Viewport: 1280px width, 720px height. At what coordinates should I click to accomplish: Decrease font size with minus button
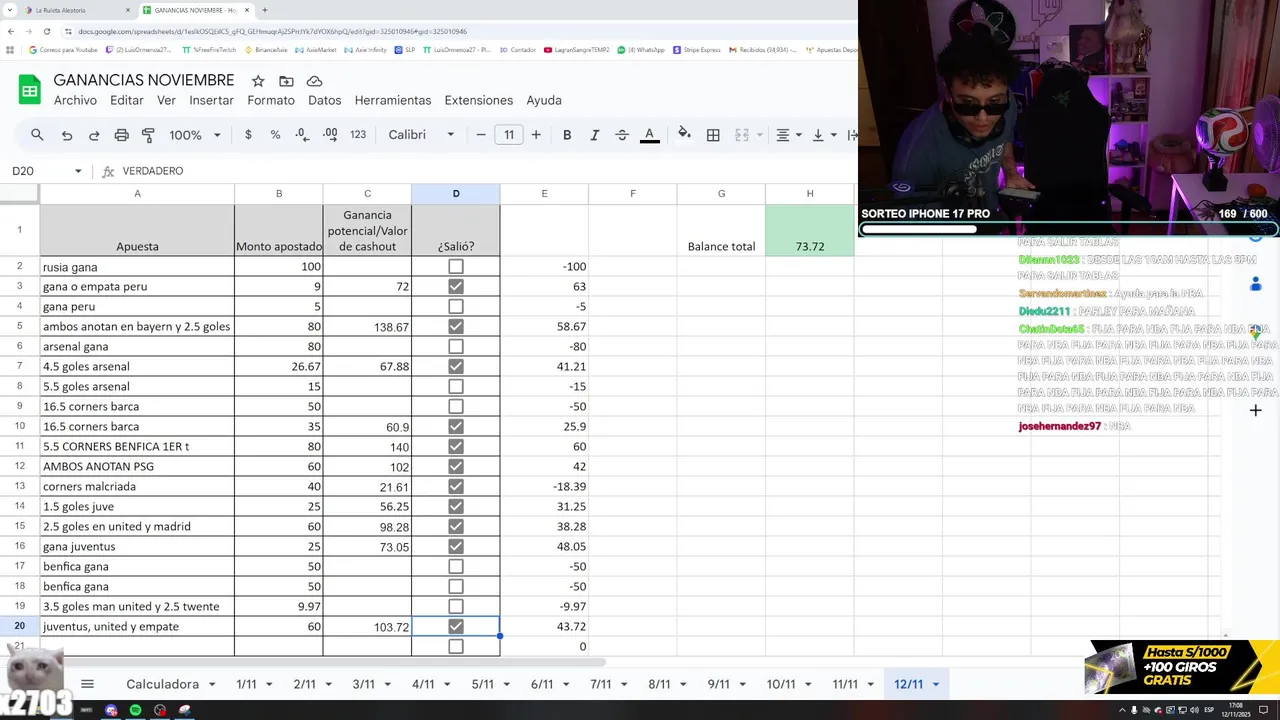pyautogui.click(x=481, y=135)
